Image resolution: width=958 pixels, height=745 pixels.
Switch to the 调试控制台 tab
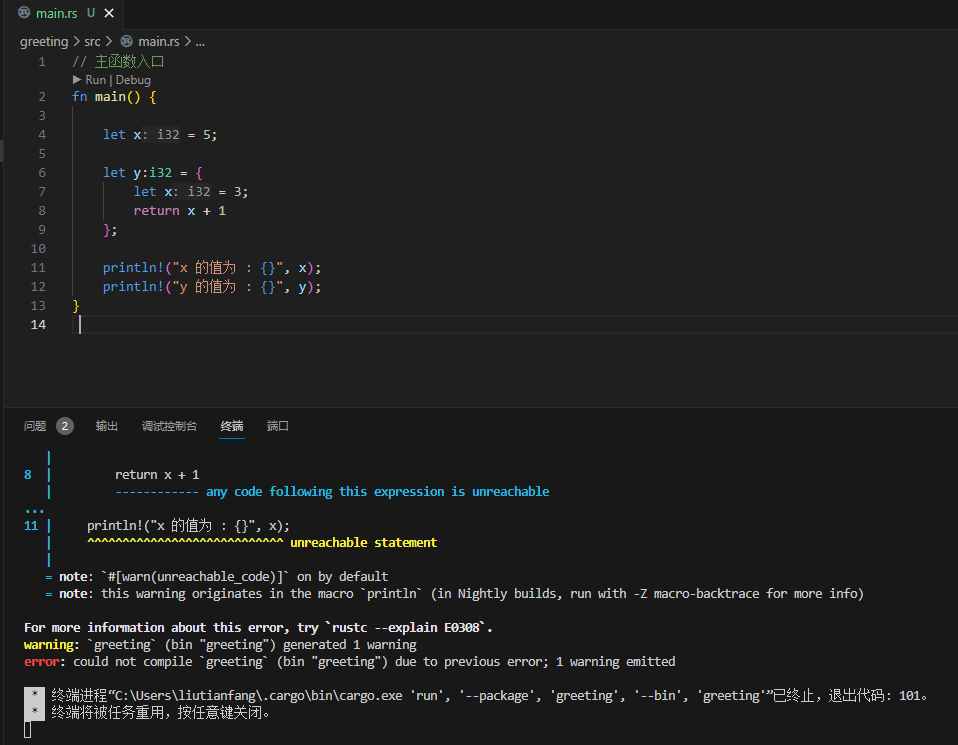(169, 426)
